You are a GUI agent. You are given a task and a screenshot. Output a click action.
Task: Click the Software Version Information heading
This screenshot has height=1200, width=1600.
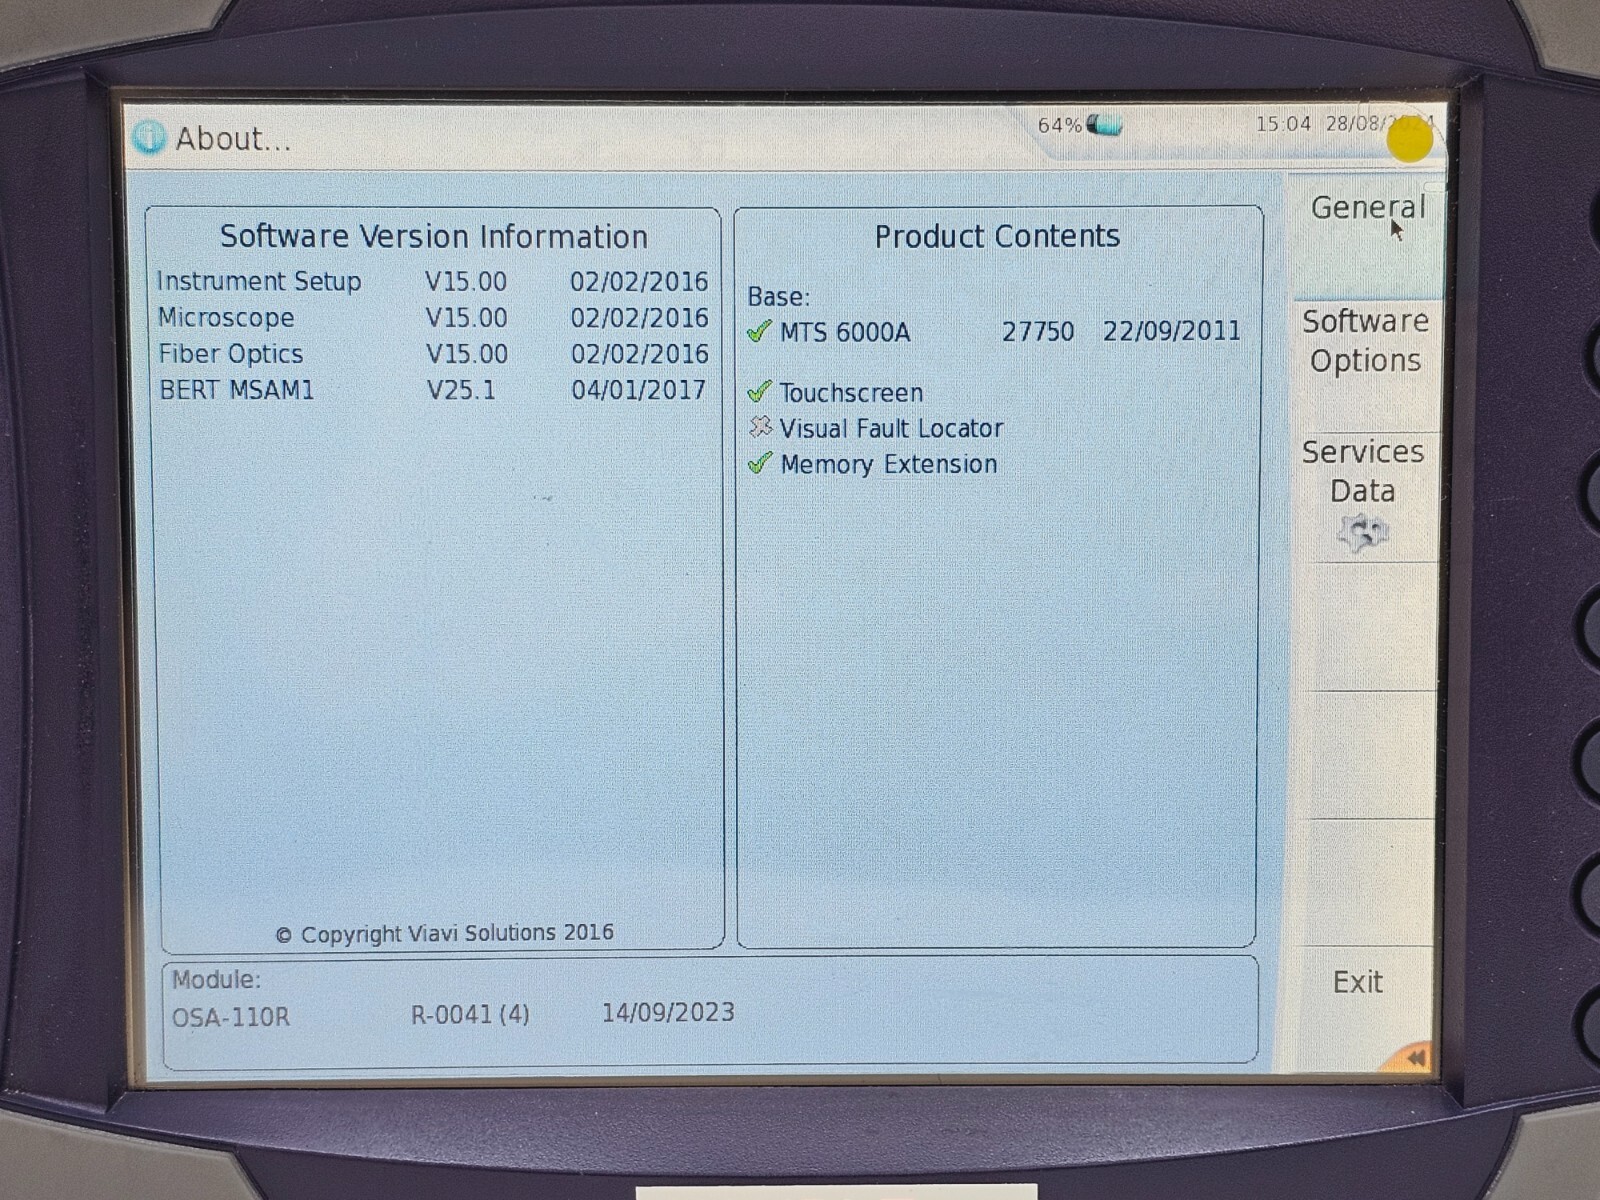(x=434, y=236)
